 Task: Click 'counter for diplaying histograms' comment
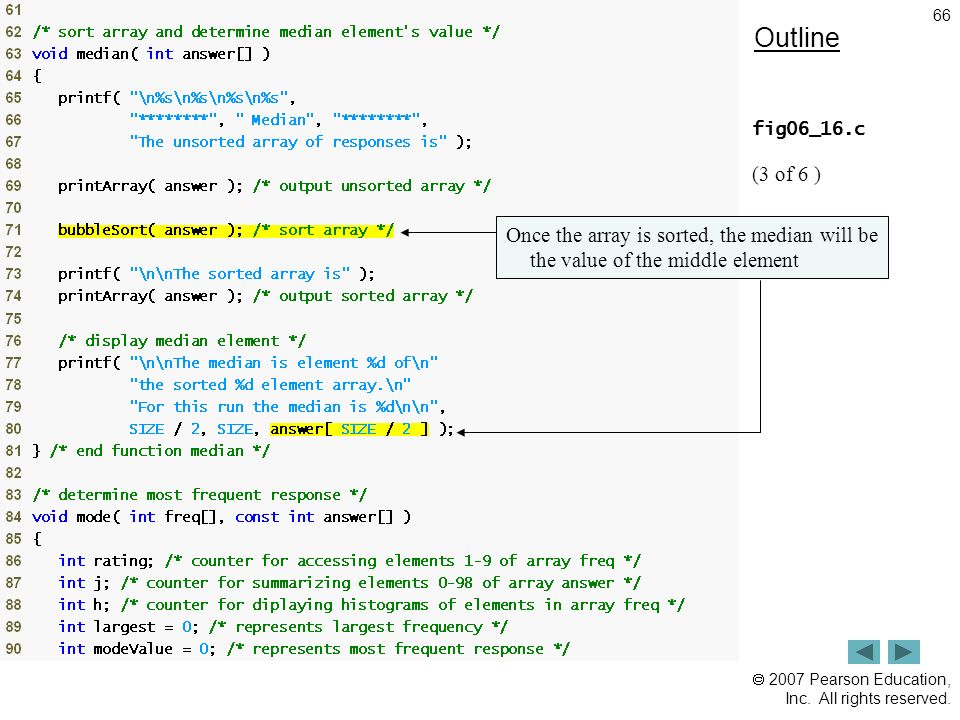click(403, 605)
